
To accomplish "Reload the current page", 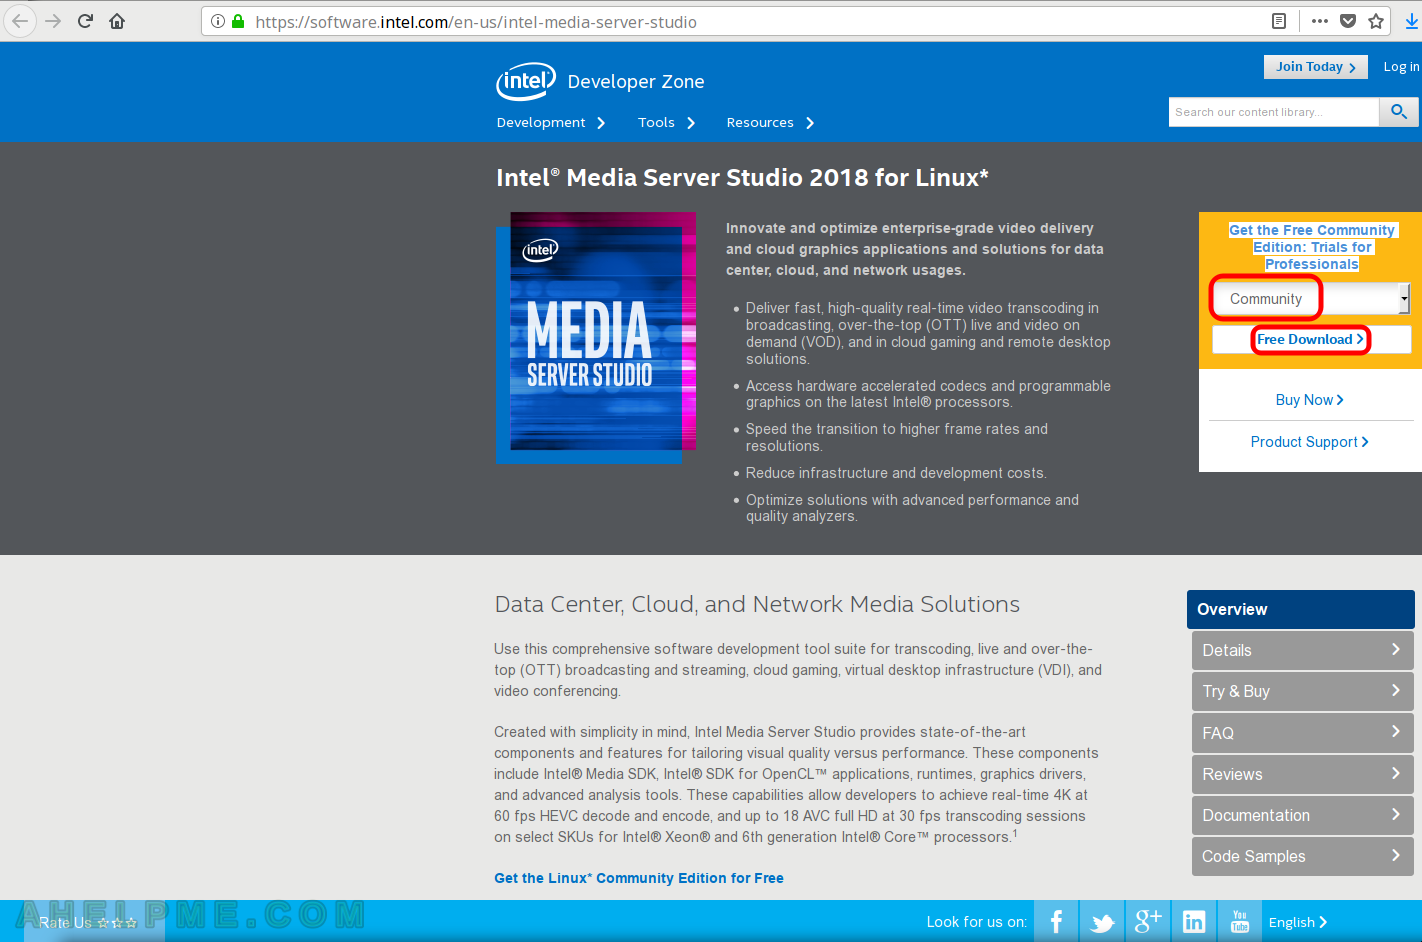I will click(x=85, y=21).
